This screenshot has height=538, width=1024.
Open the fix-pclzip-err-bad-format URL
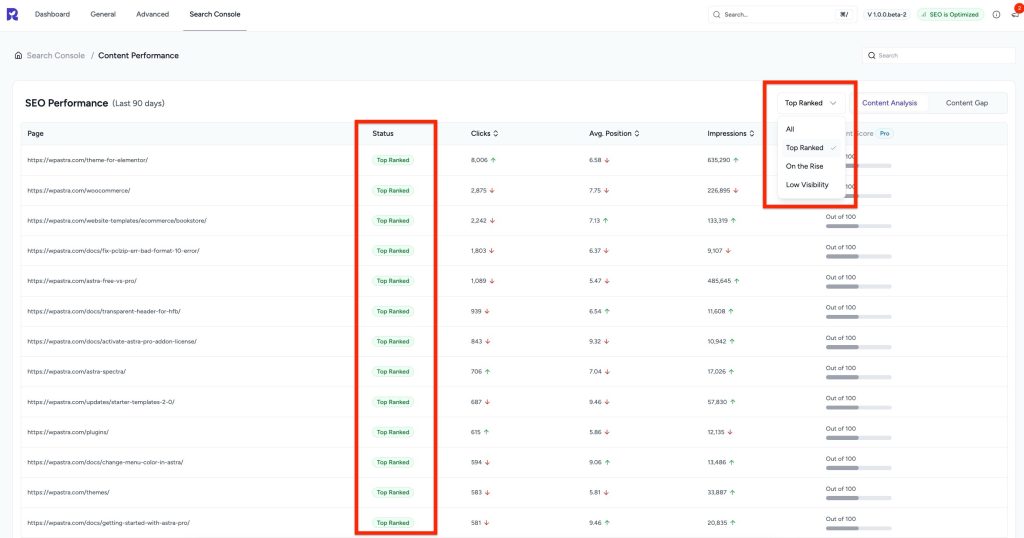click(x=113, y=251)
